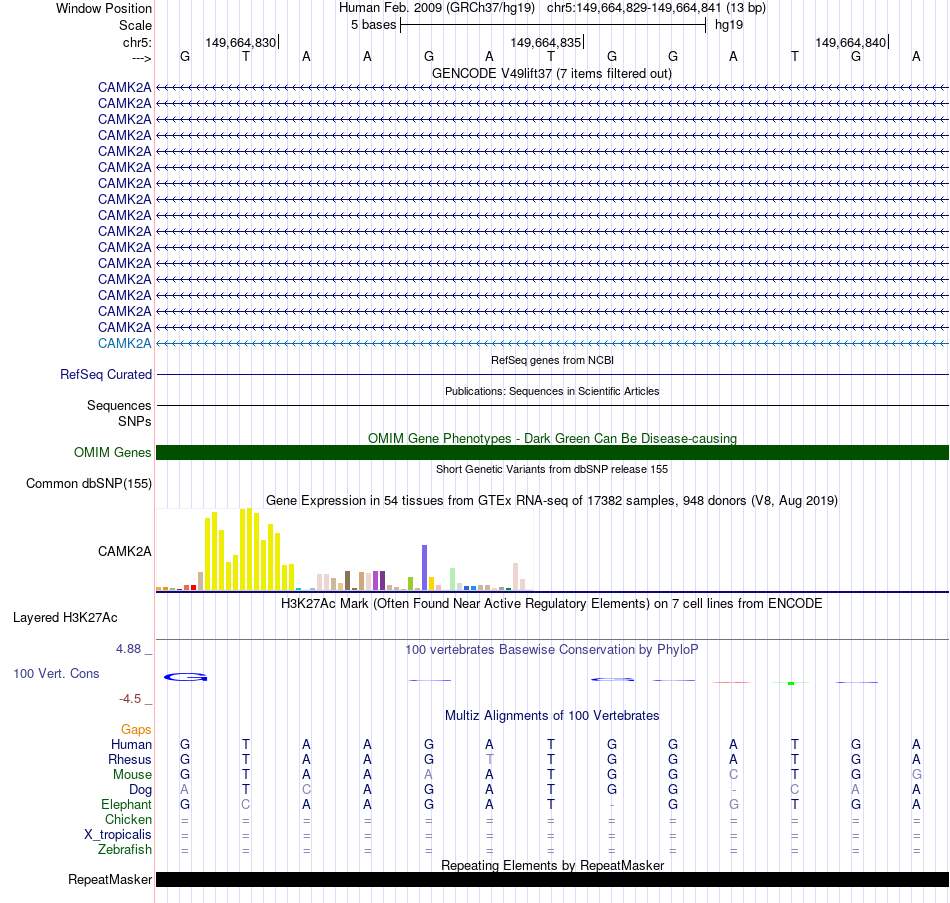Viewport: 950px width, 903px height.
Task: Click the 5 bases scale bar
Action: 553,25
